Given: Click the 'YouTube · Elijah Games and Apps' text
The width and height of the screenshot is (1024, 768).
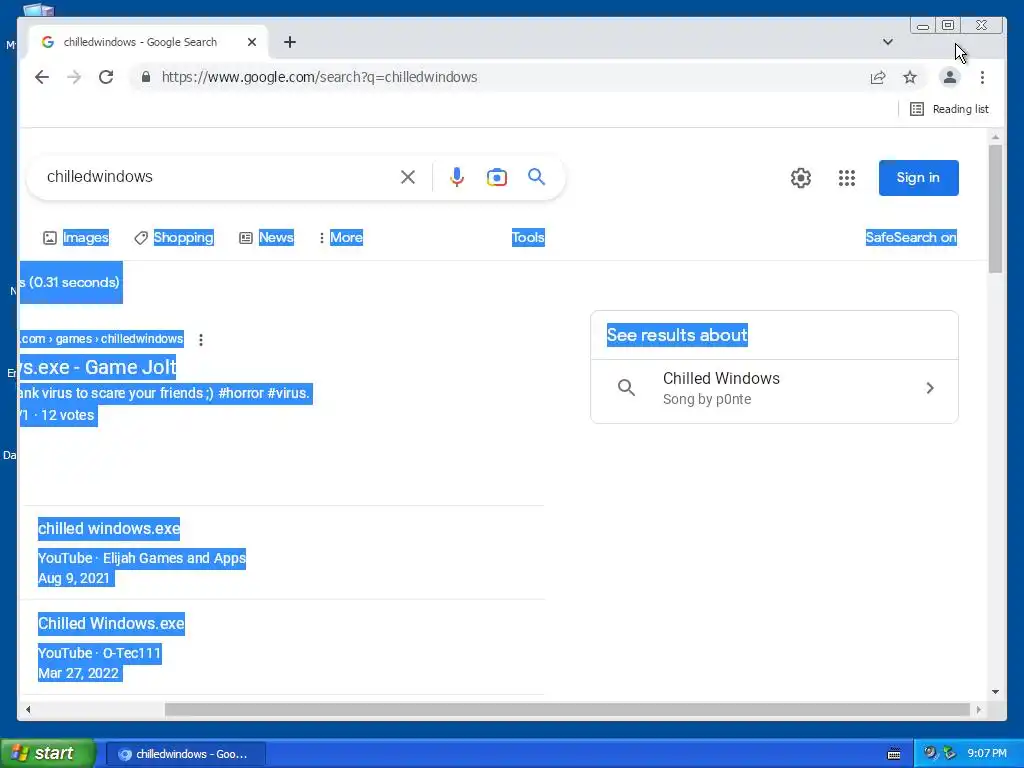Looking at the screenshot, I should [x=142, y=558].
